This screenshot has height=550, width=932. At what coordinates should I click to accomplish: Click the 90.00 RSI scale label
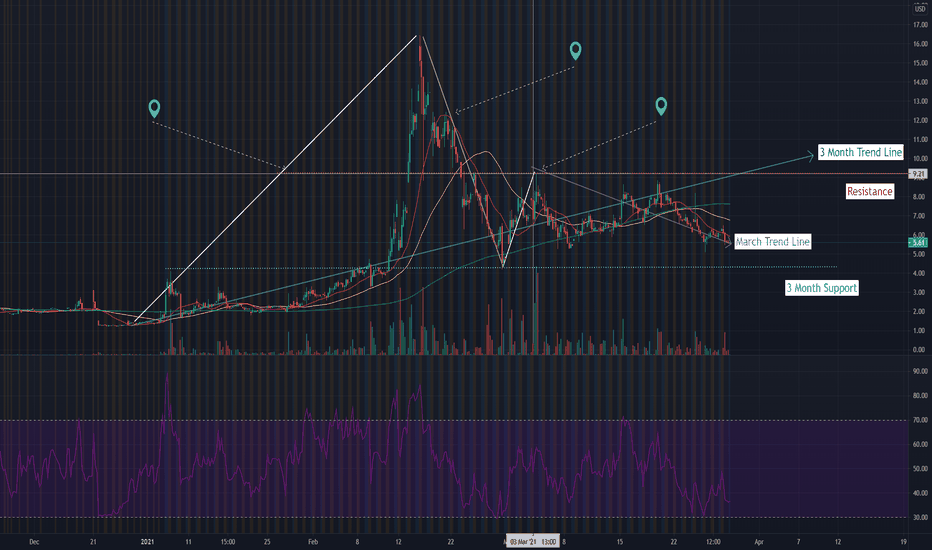tap(920, 371)
